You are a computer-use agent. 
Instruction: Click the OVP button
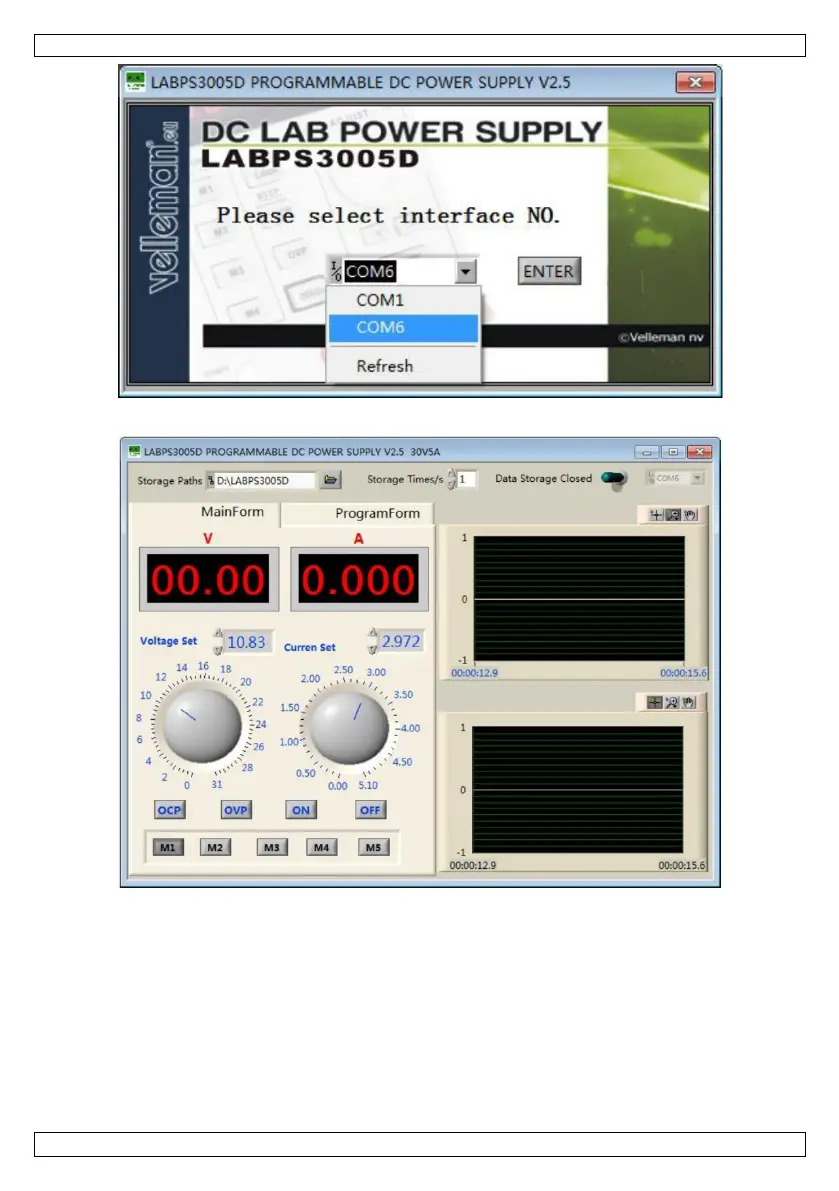click(x=235, y=810)
